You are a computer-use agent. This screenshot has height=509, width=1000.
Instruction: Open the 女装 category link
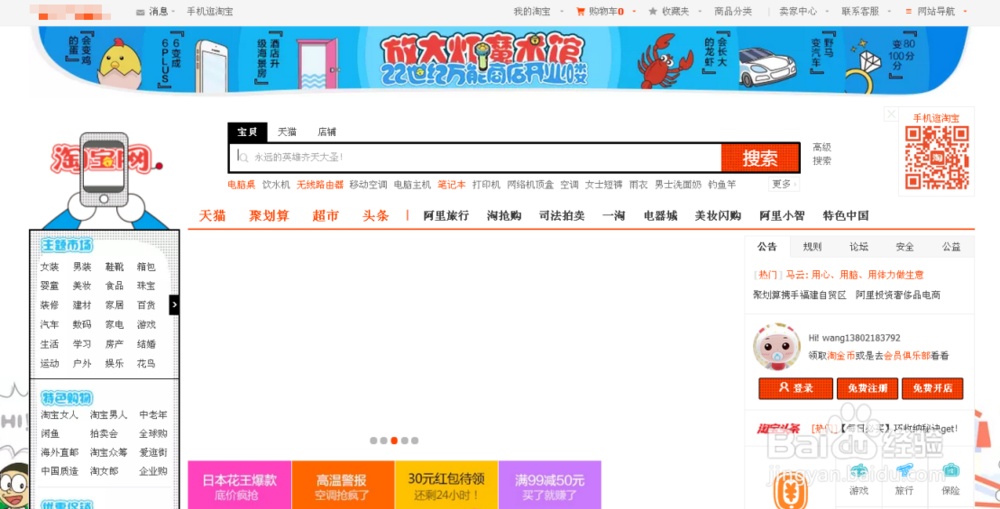tap(49, 267)
